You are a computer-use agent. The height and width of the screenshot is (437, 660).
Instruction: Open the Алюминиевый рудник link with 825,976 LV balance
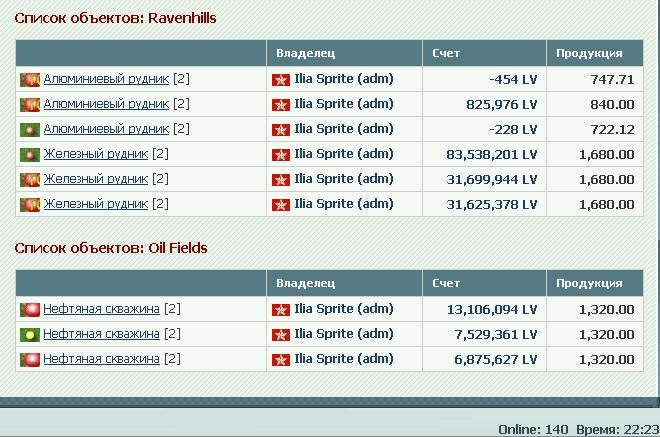point(106,104)
